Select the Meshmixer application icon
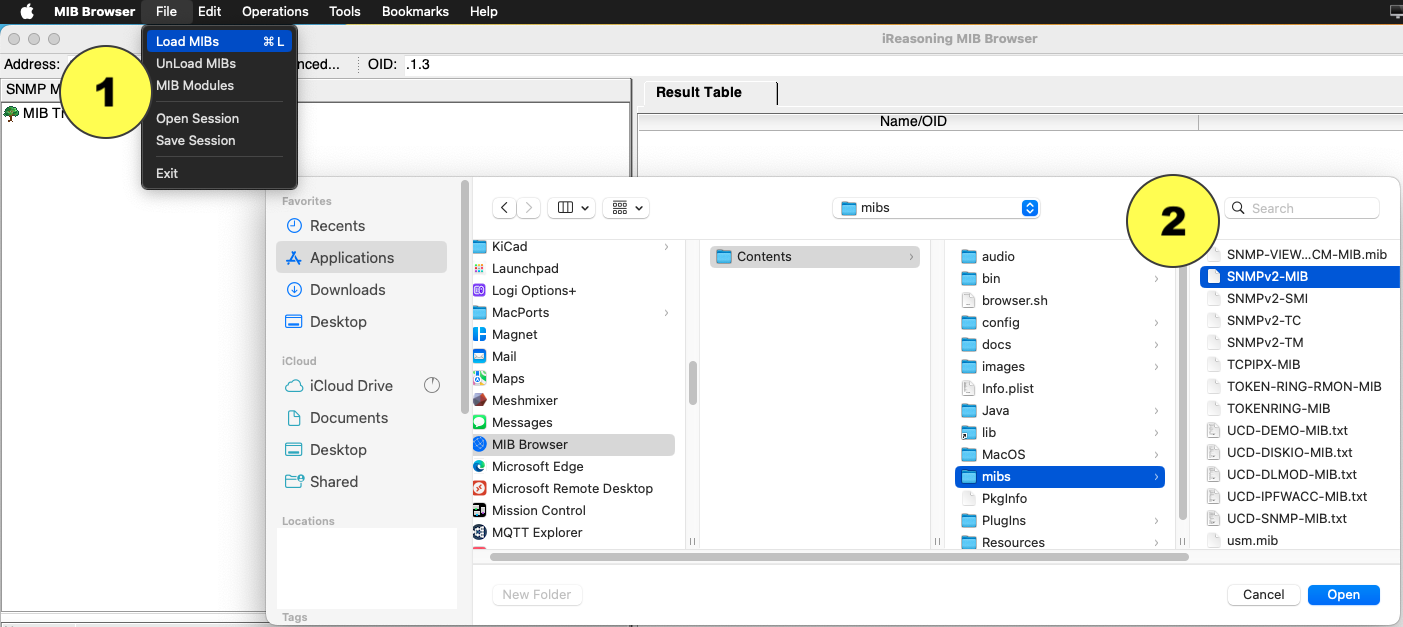Screen dimensions: 1403x627 [479, 400]
